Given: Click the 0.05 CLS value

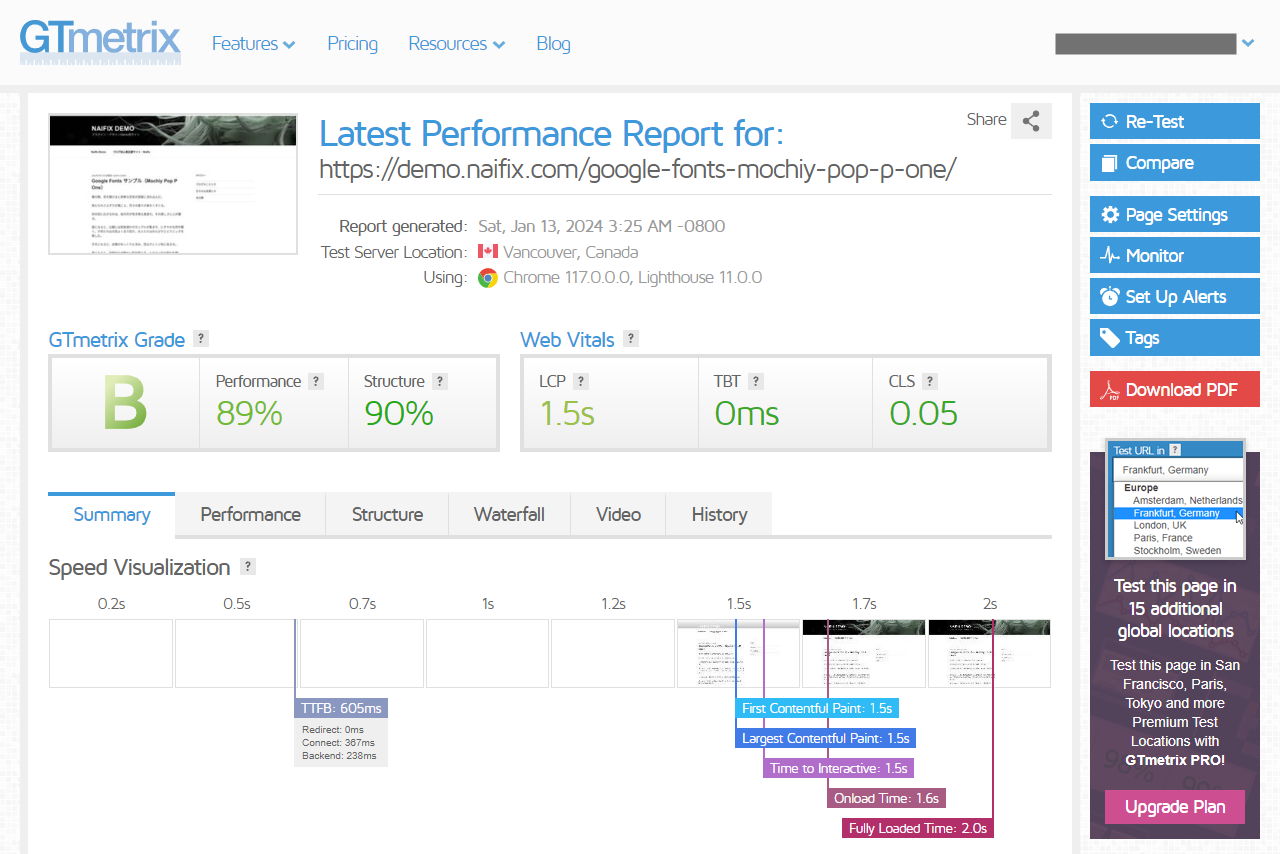Looking at the screenshot, I should [923, 413].
